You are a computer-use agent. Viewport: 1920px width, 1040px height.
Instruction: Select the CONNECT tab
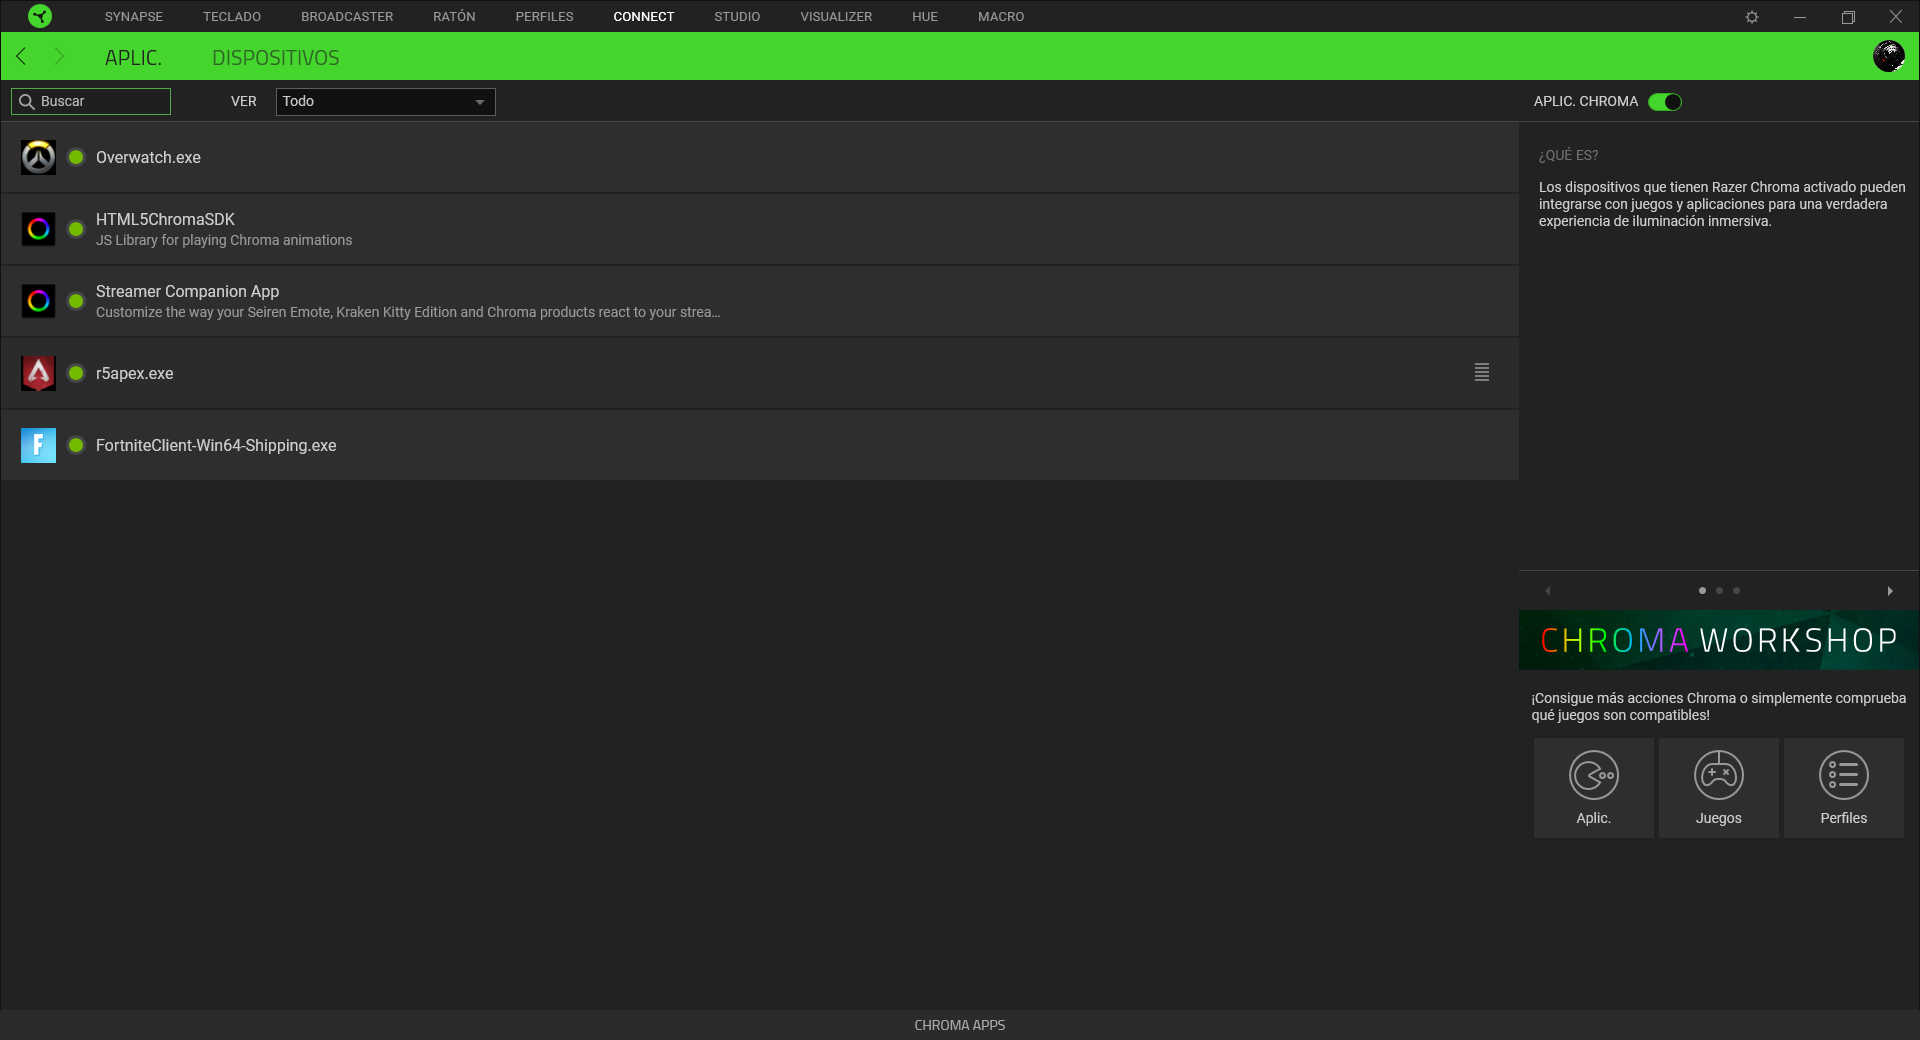(x=644, y=17)
